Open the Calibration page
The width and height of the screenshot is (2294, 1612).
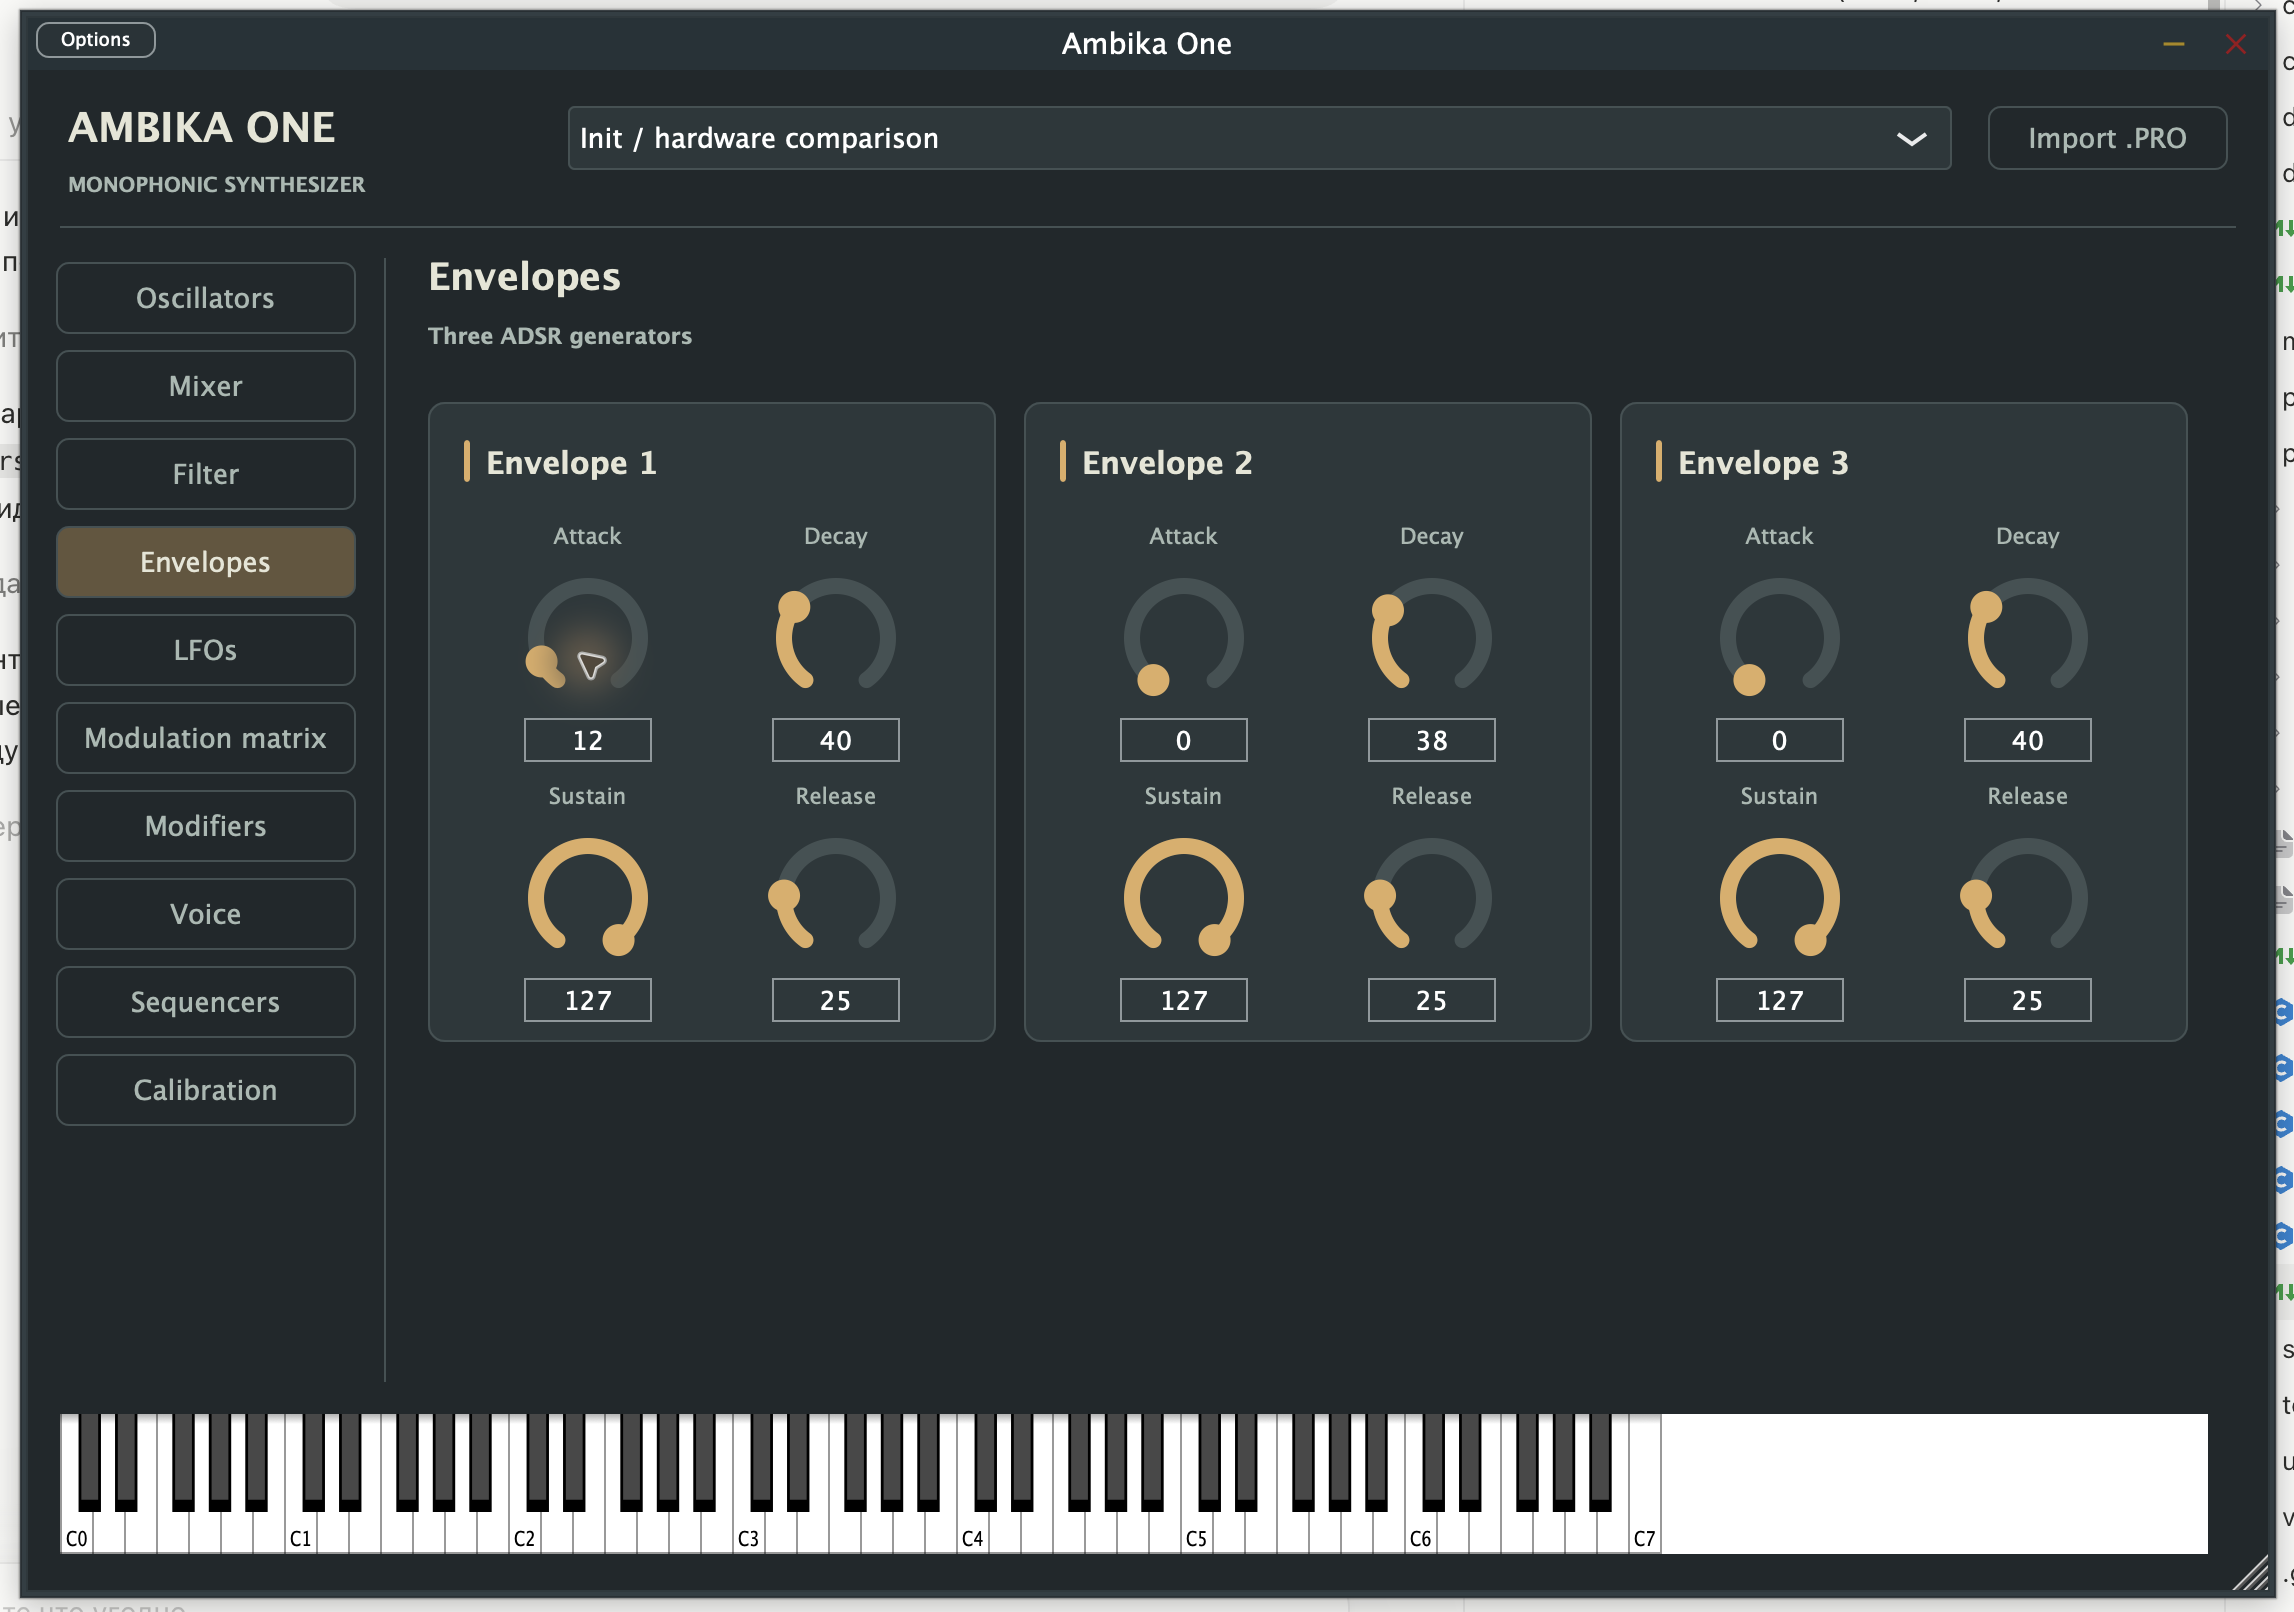[206, 1090]
